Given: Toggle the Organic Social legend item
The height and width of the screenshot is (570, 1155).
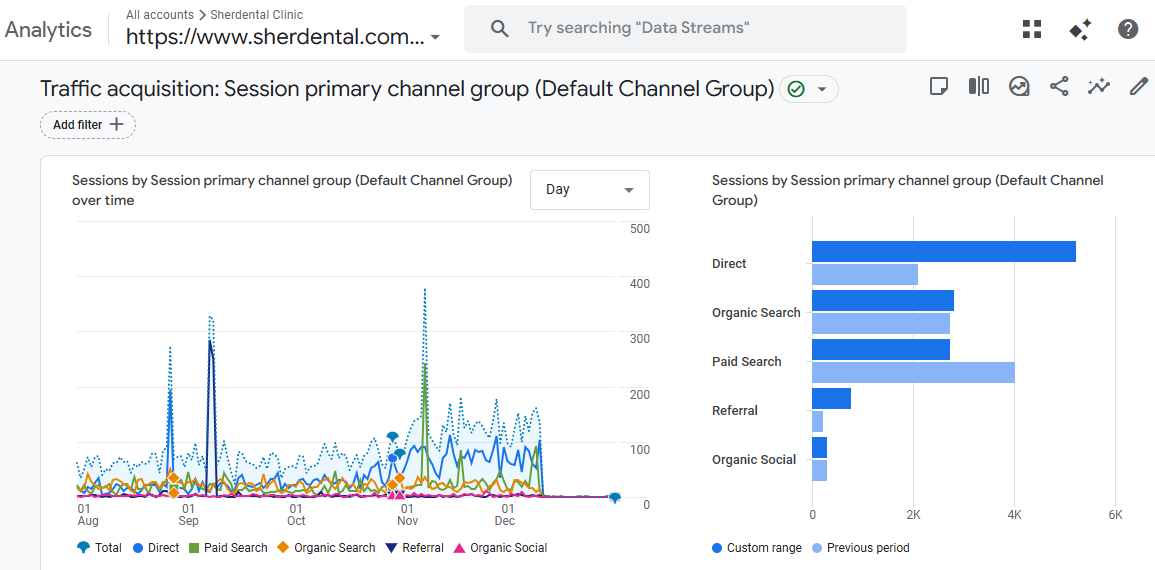Looking at the screenshot, I should click(x=500, y=548).
